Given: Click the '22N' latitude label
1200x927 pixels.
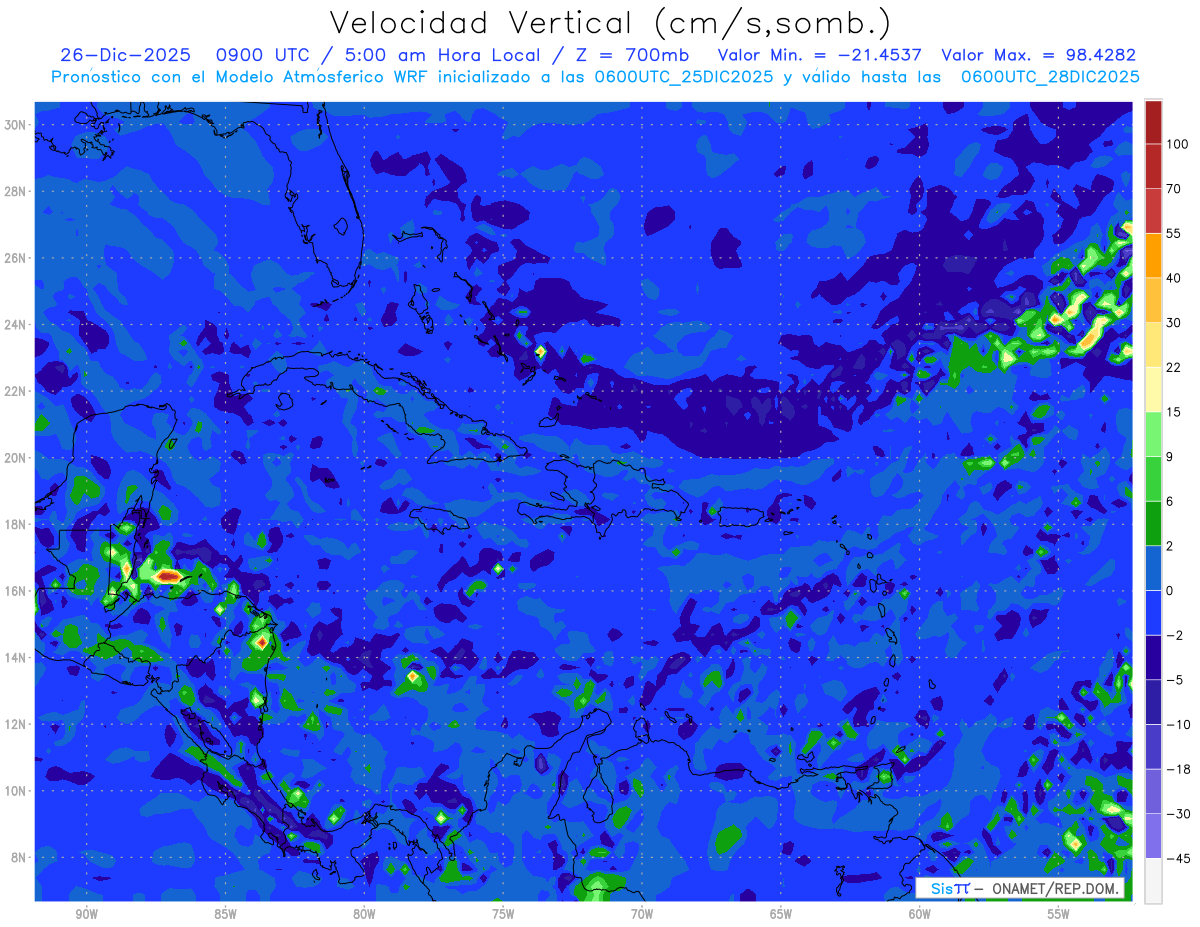Looking at the screenshot, I should [17, 391].
